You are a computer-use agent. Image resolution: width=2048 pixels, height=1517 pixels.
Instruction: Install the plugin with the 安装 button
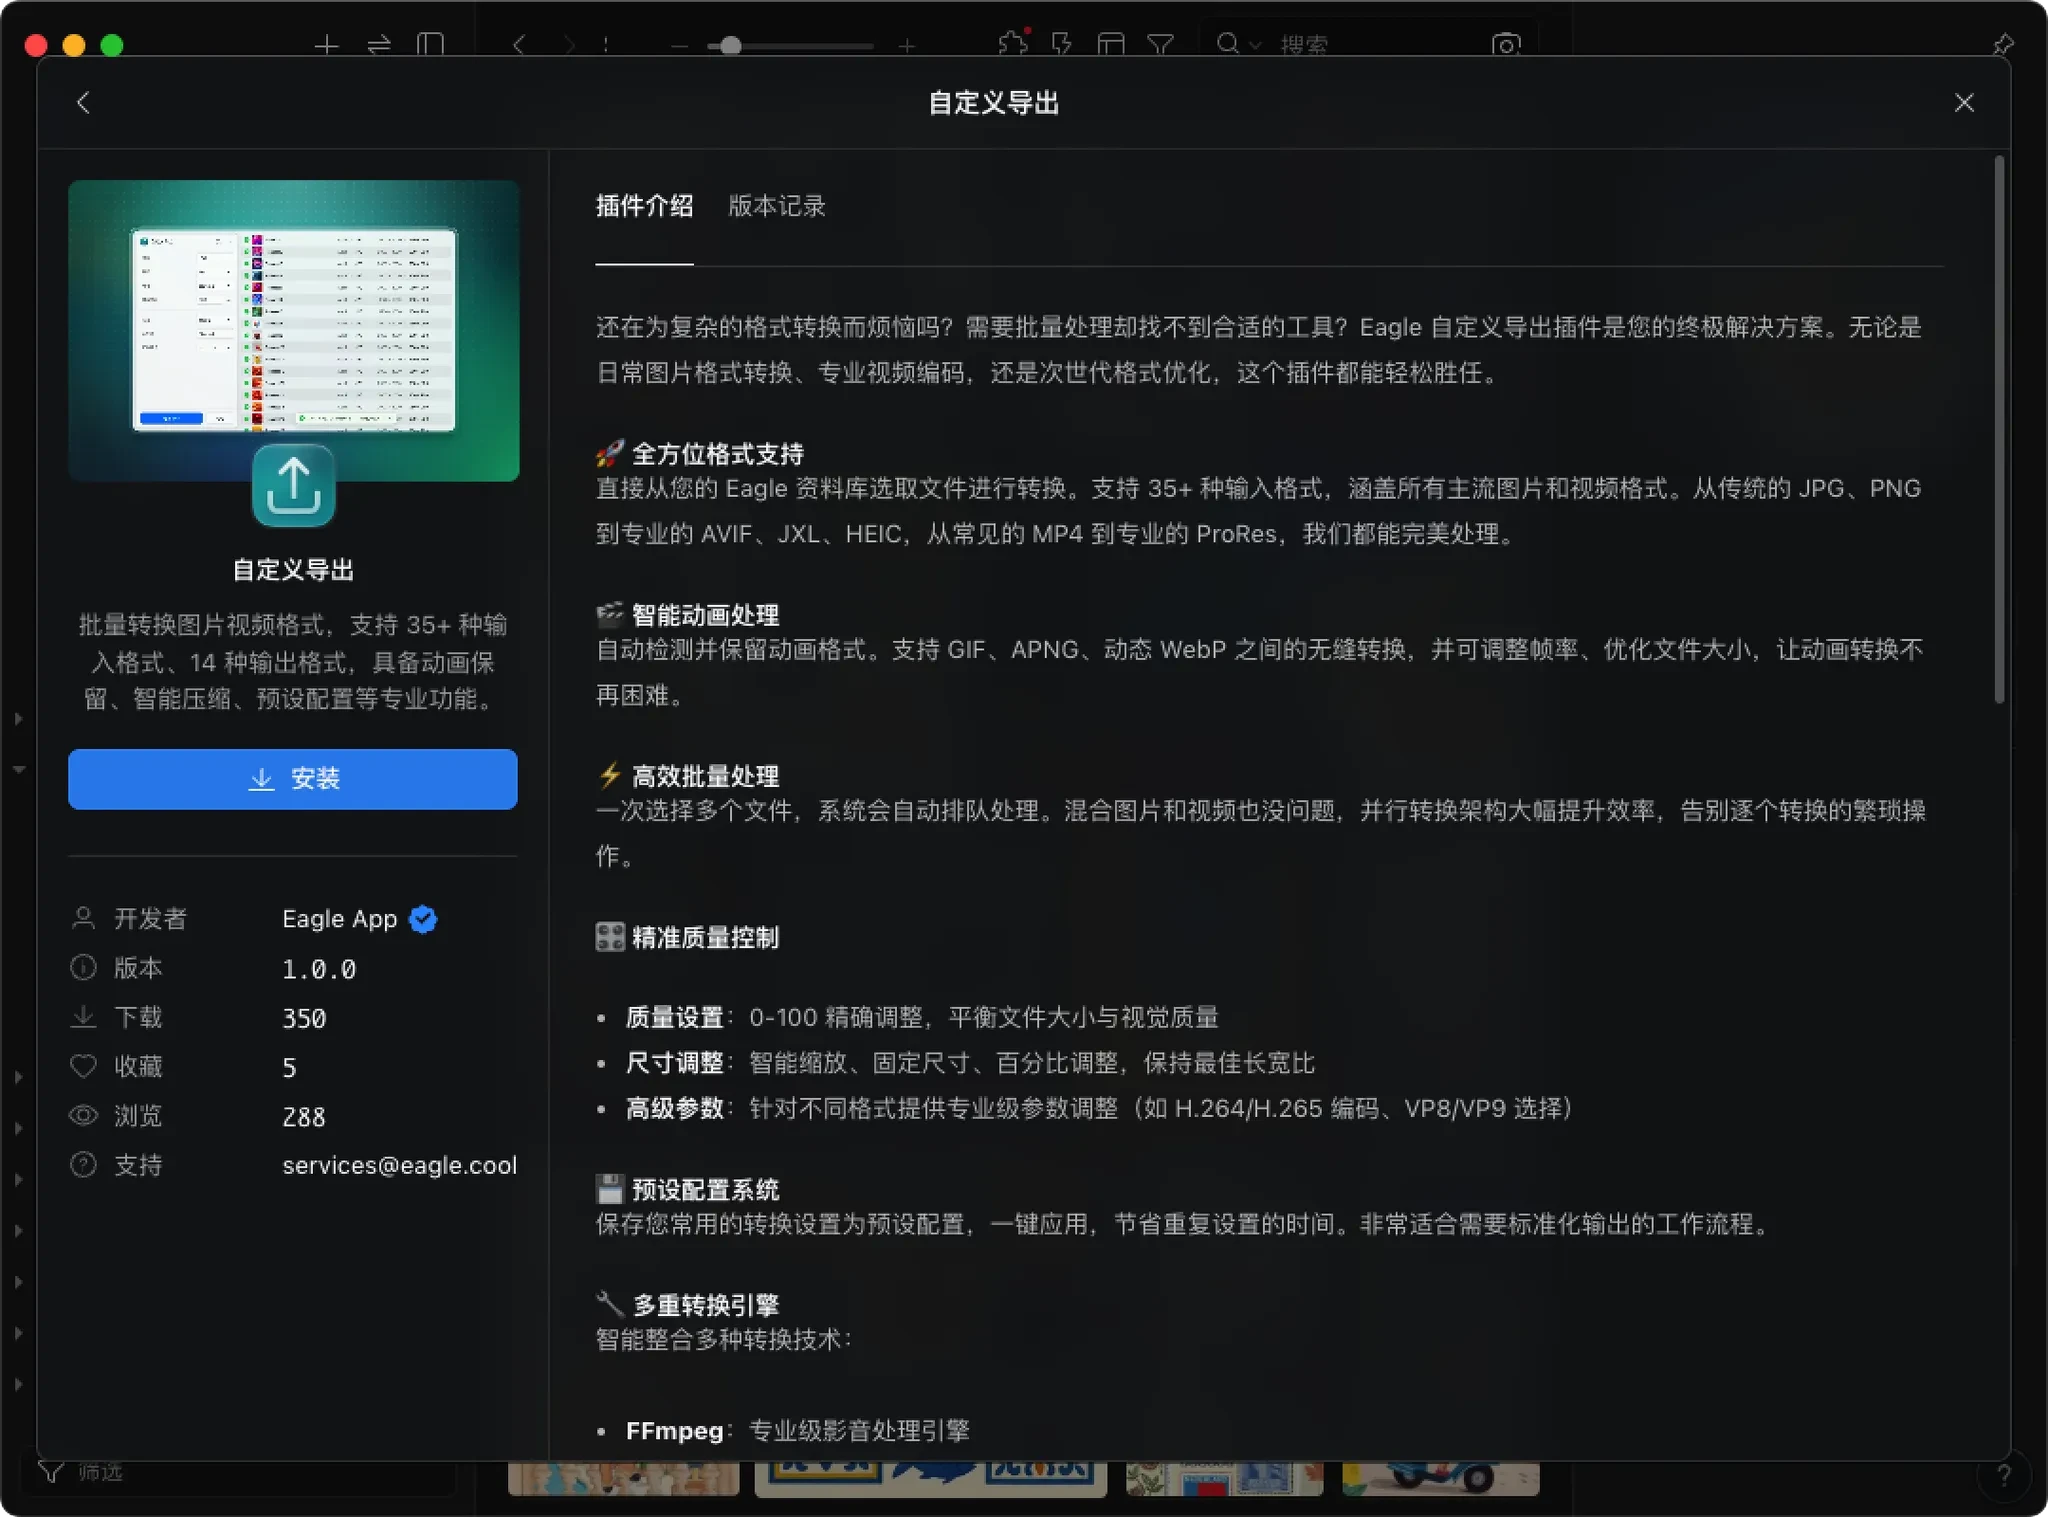point(293,779)
